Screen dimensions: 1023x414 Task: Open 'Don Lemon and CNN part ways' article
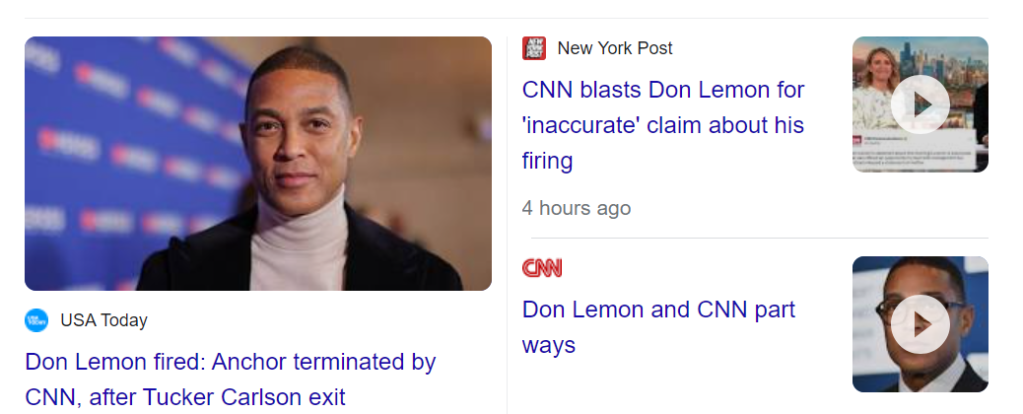coord(658,310)
